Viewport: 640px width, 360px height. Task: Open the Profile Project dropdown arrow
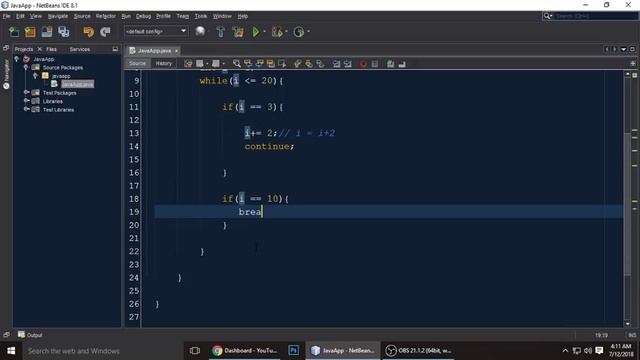tap(308, 32)
